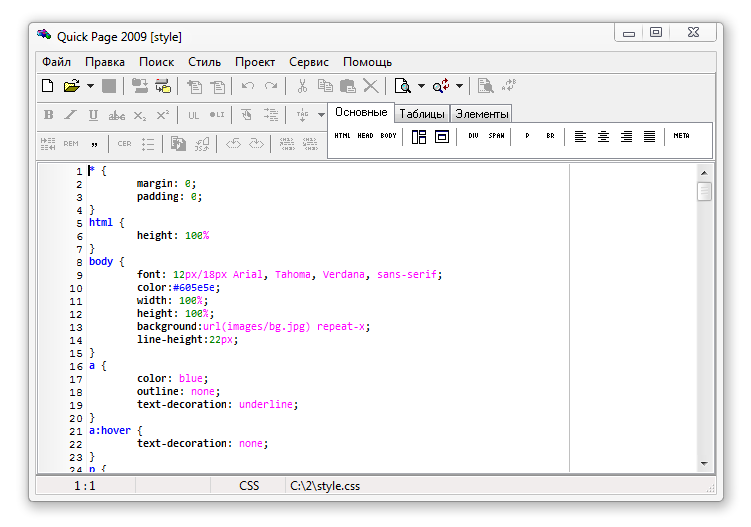This screenshot has height=527, width=751.
Task: Click the redo arrow icon
Action: click(x=271, y=86)
